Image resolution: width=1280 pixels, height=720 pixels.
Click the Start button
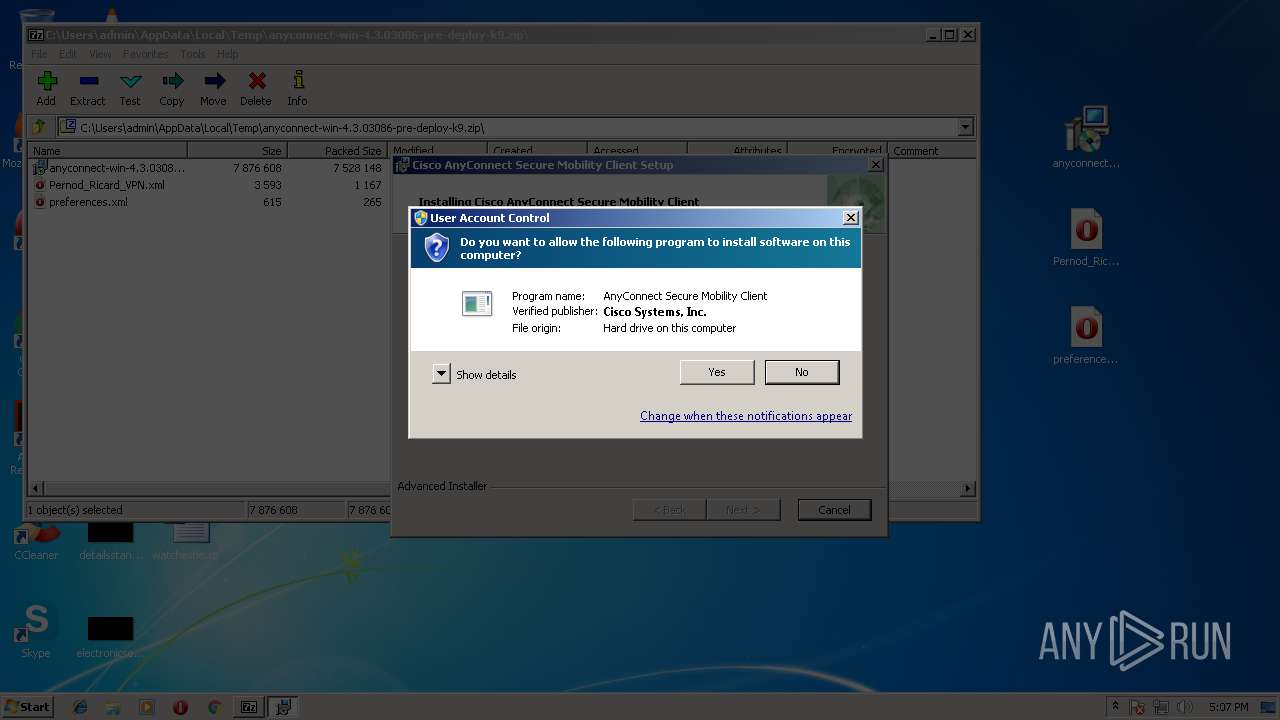(x=28, y=706)
